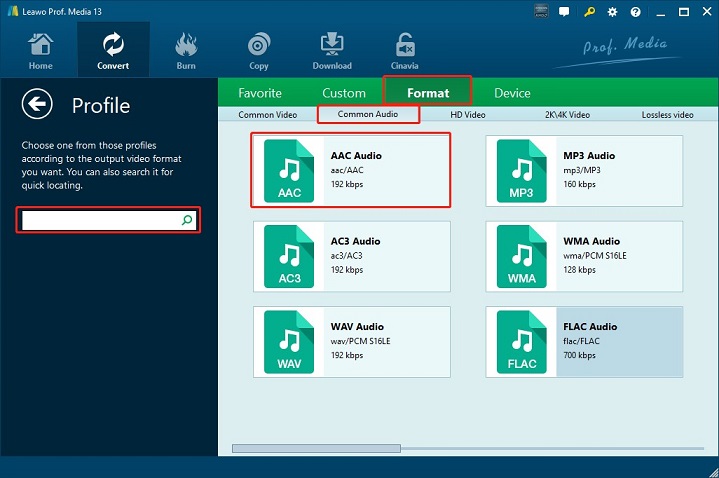Screen dimensions: 719x478
Task: Click the wma/PCM S16LE codec text
Action: click(595, 256)
